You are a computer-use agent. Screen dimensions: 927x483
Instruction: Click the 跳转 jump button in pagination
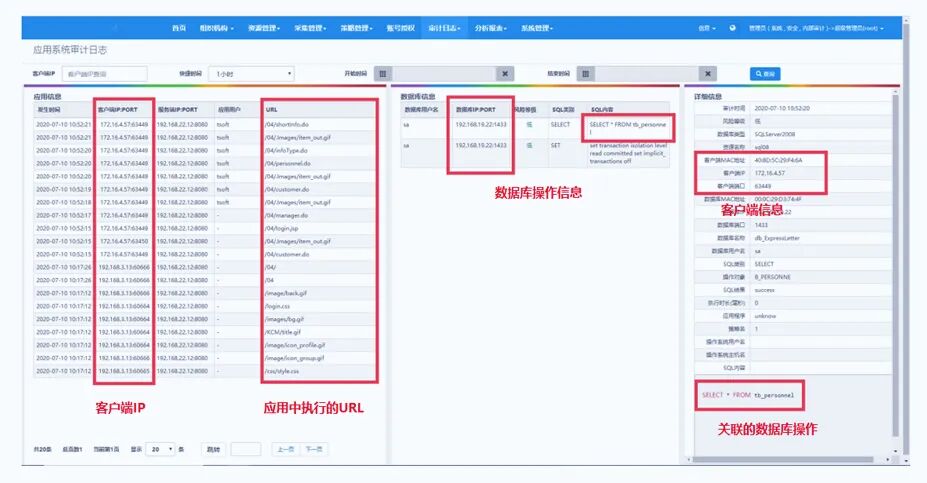pyautogui.click(x=213, y=449)
